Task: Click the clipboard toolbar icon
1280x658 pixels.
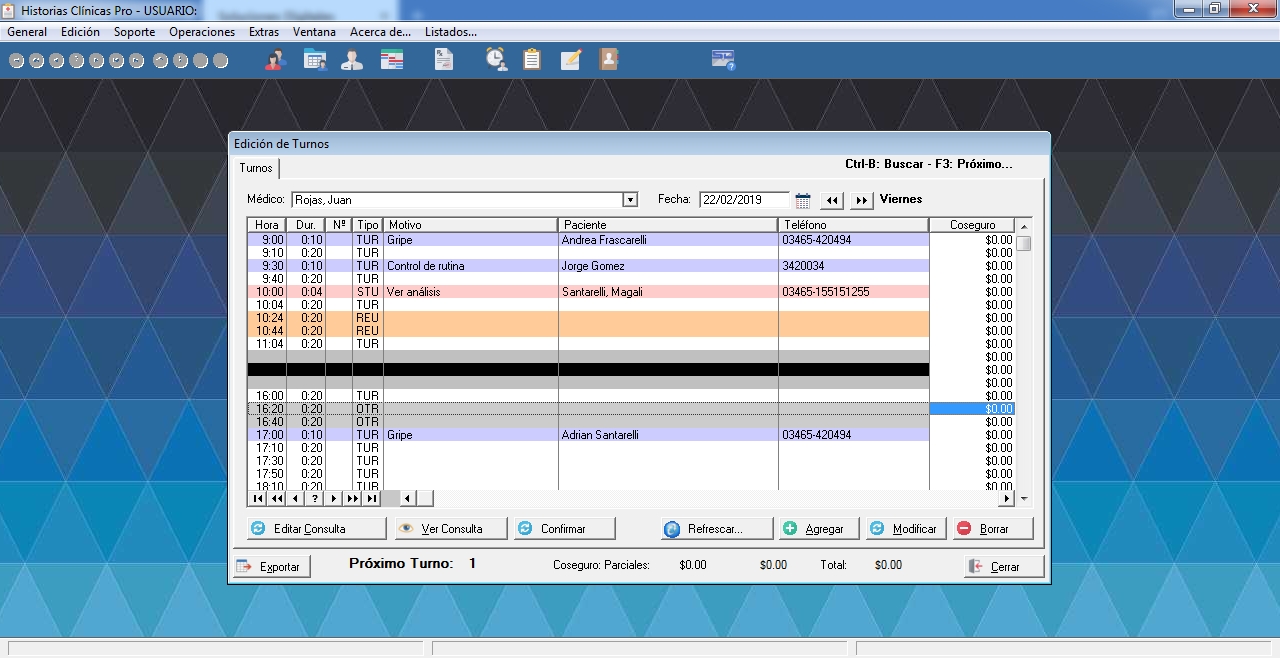Action: 532,60
